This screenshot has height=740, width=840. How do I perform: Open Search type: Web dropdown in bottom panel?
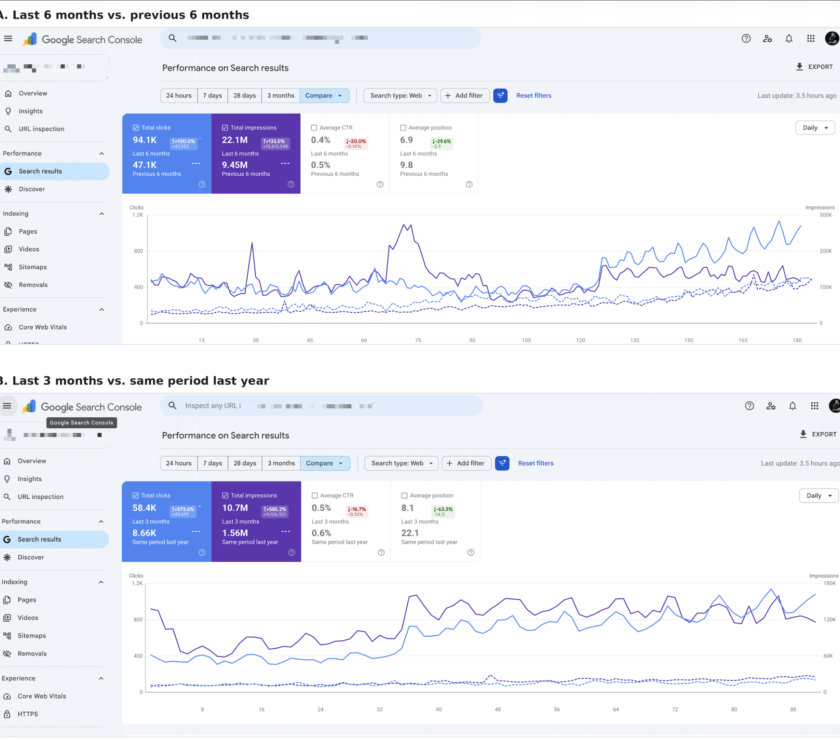click(401, 463)
